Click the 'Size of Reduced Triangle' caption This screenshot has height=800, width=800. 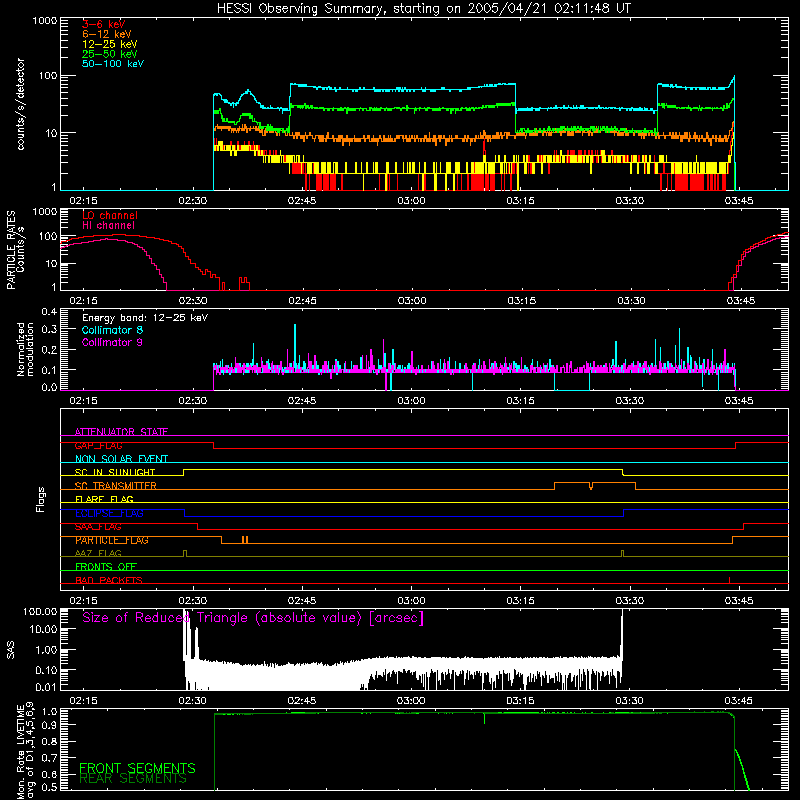coord(253,618)
